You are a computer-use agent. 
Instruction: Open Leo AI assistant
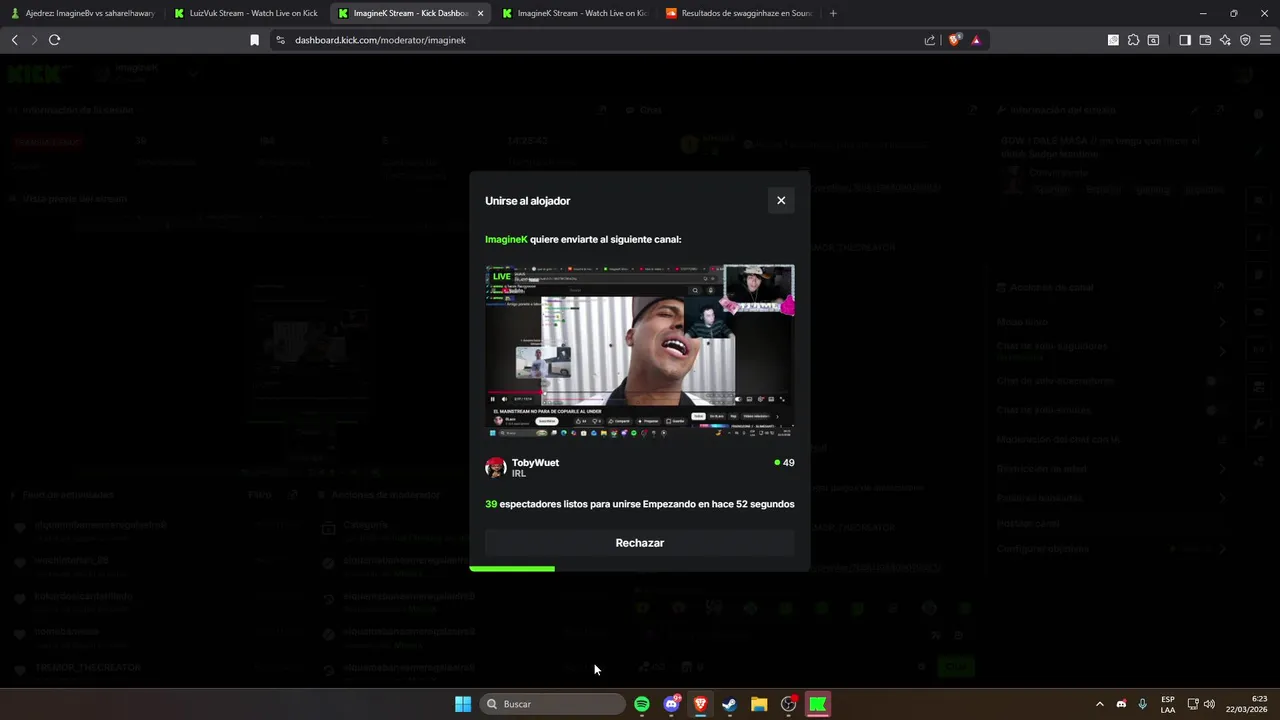[1225, 40]
